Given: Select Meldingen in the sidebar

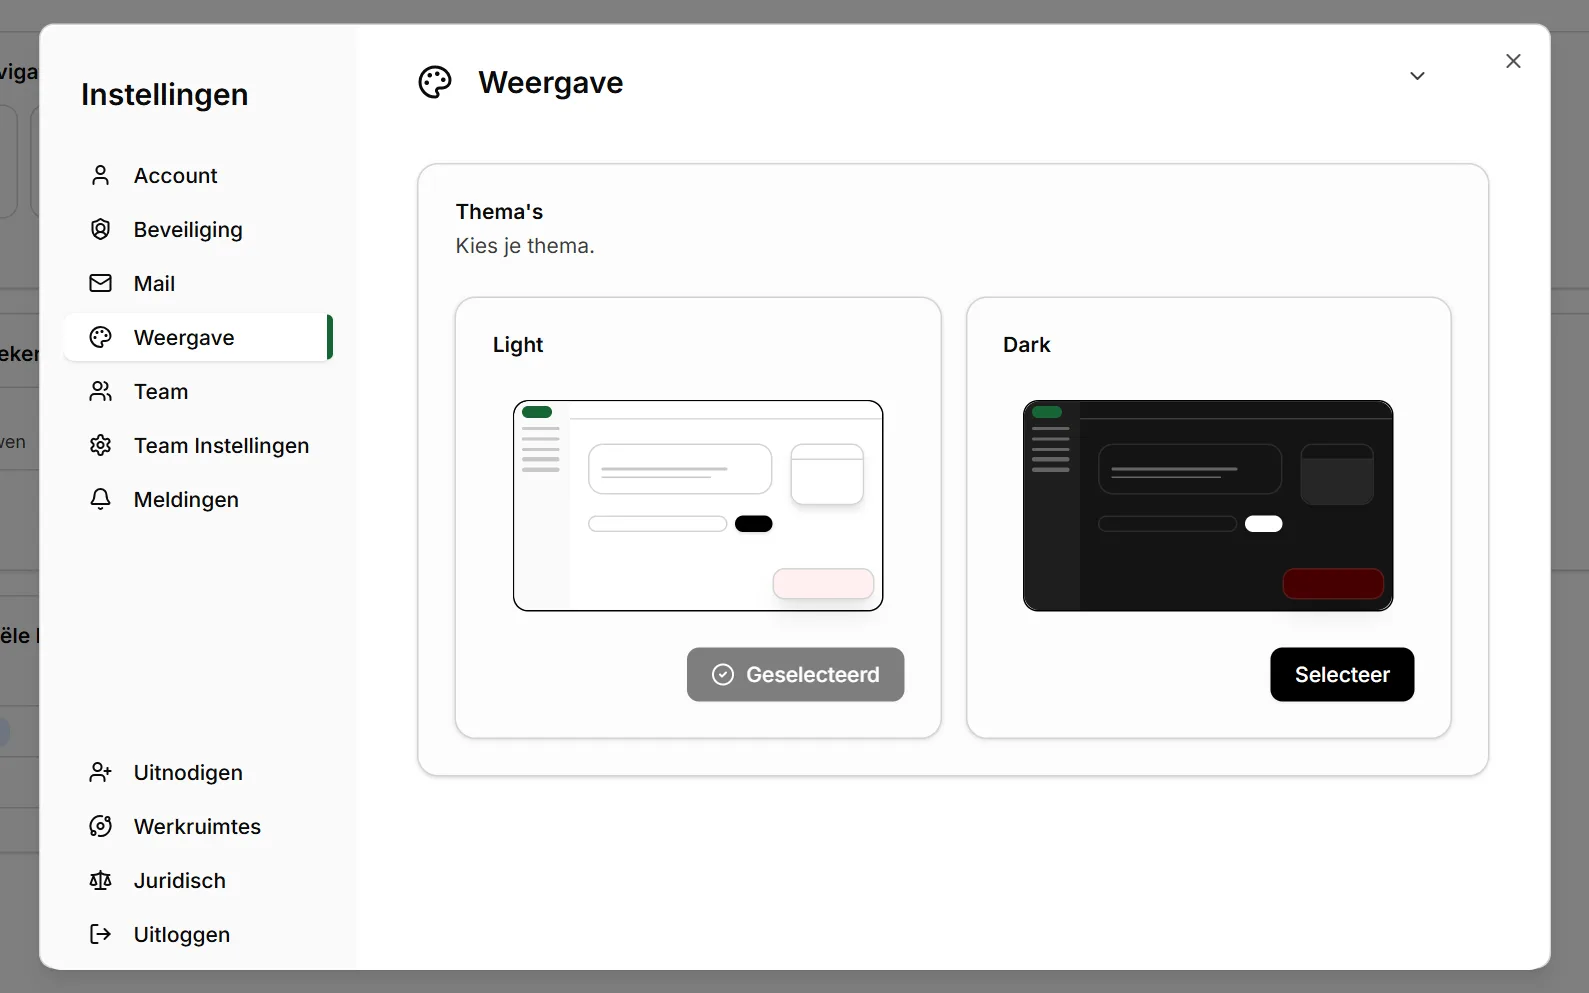Looking at the screenshot, I should point(198,499).
